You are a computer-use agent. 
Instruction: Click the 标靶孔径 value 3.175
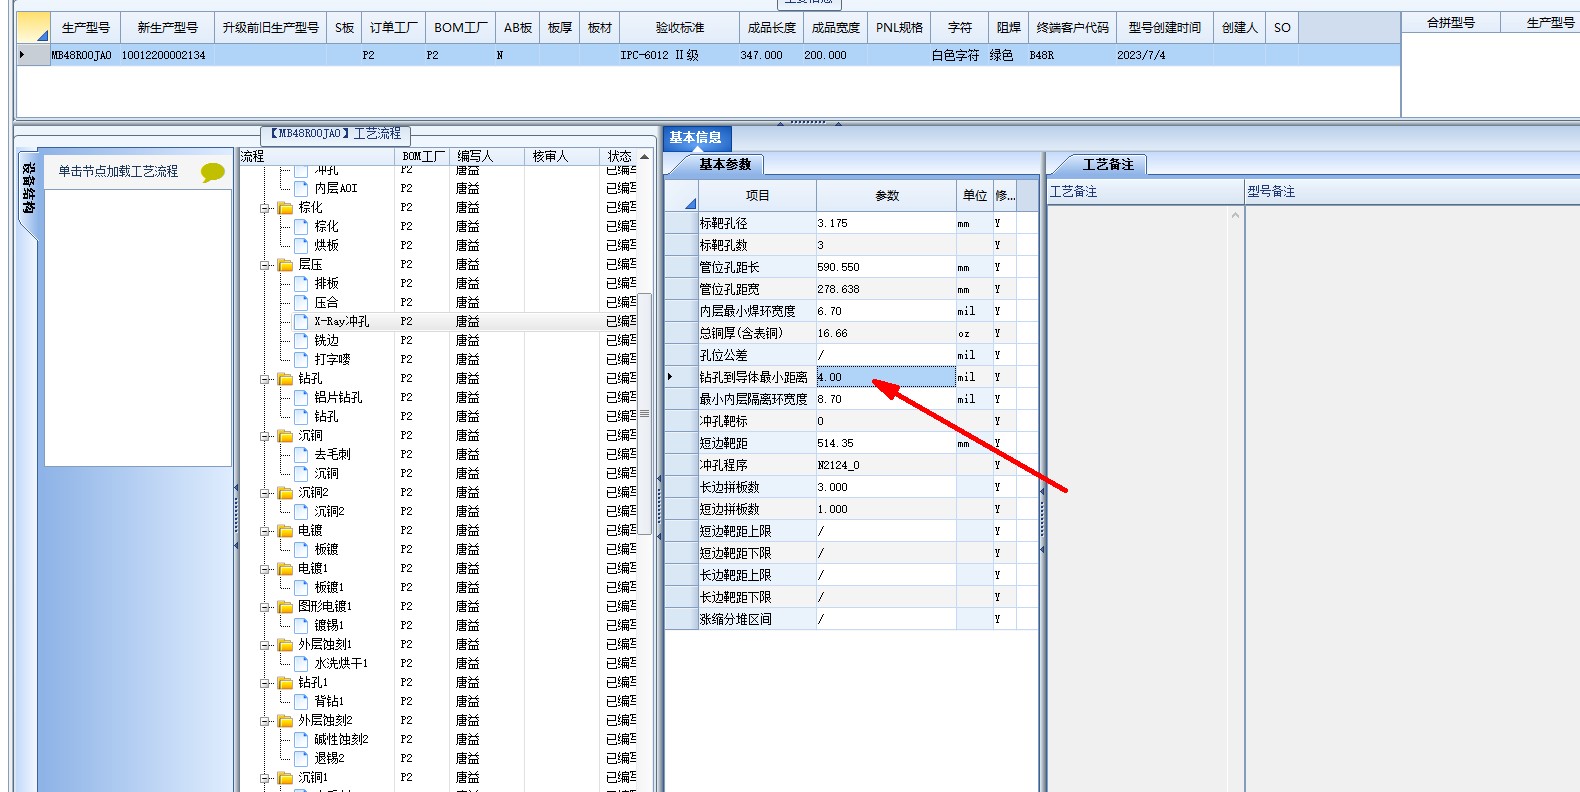pos(886,223)
